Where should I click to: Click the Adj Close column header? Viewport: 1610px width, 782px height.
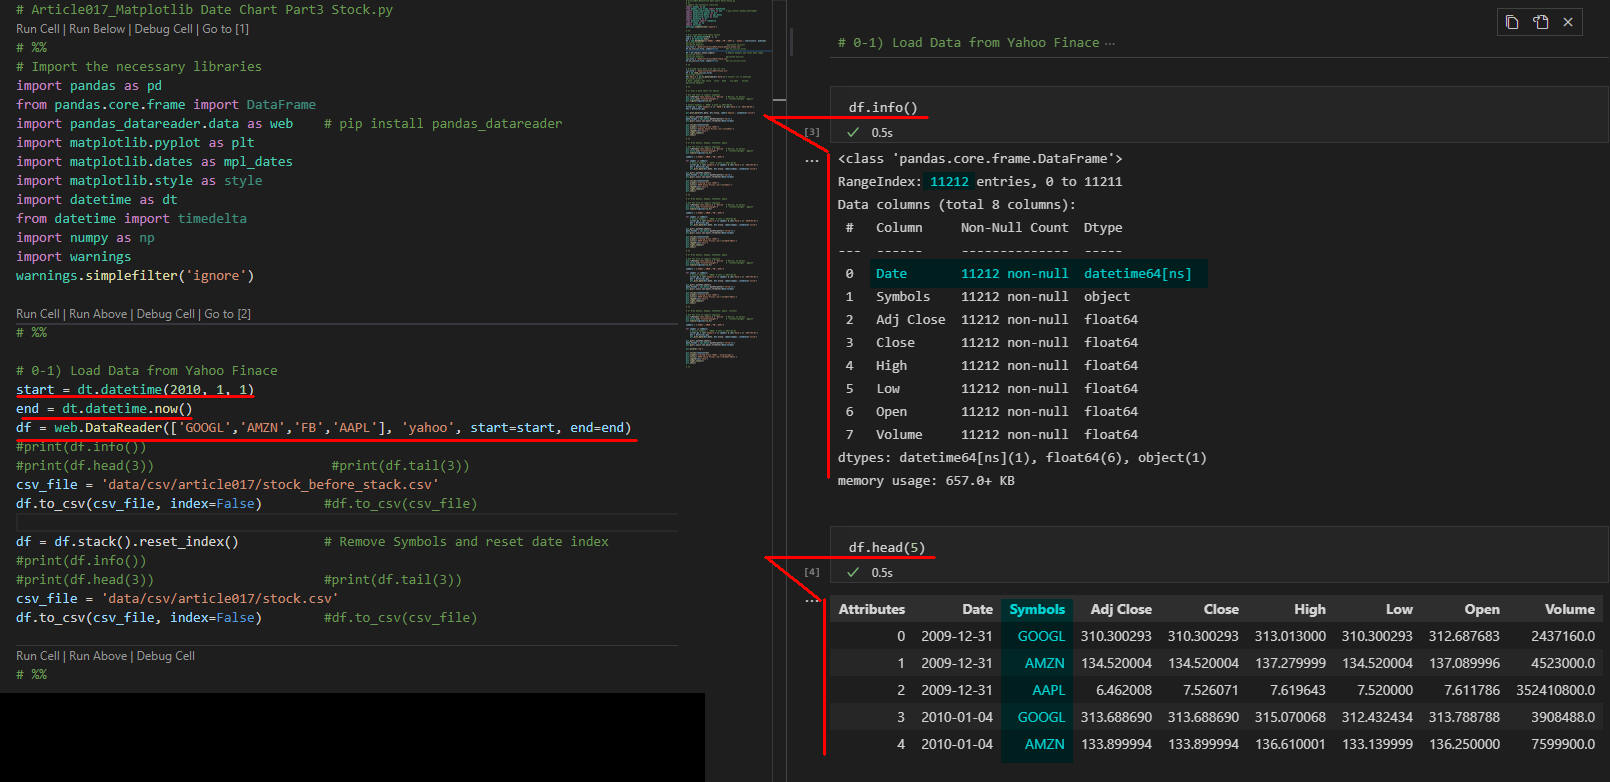(1121, 609)
